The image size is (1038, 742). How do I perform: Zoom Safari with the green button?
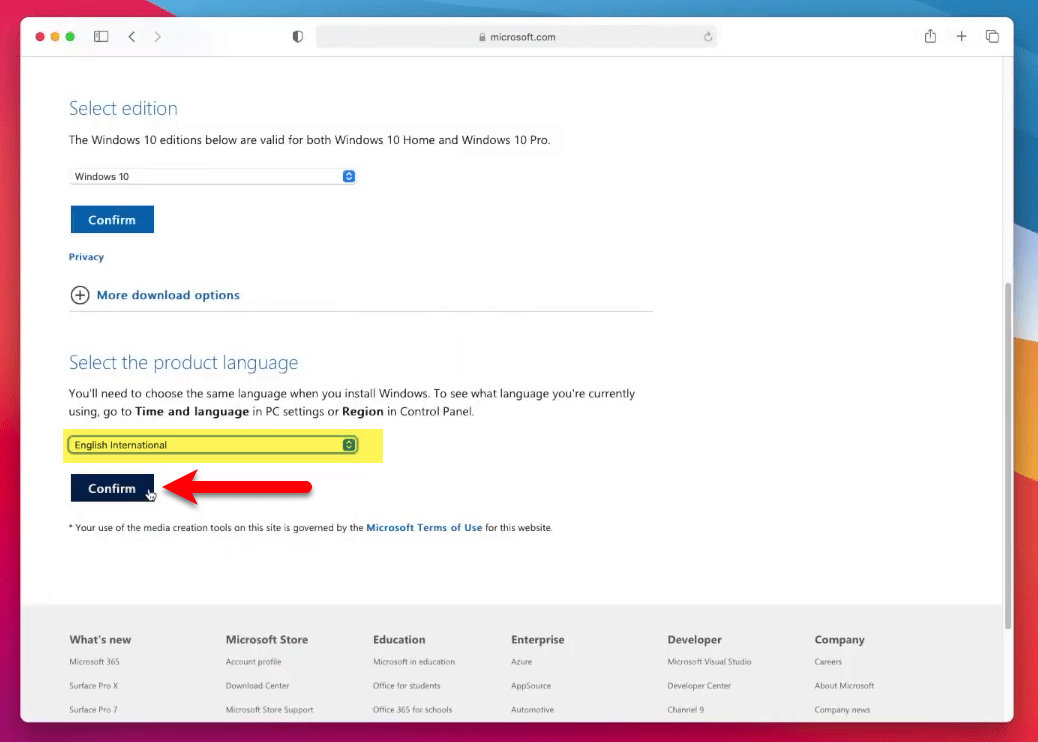click(x=70, y=36)
